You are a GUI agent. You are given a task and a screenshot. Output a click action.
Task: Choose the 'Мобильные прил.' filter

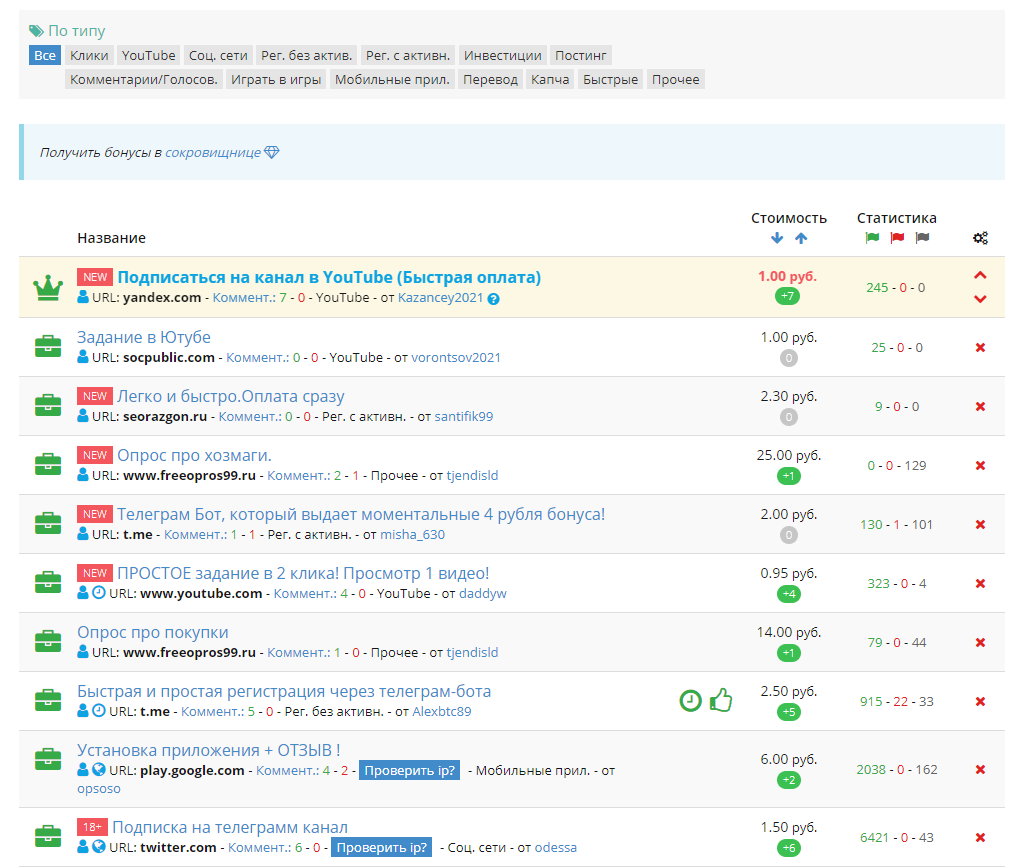[392, 80]
